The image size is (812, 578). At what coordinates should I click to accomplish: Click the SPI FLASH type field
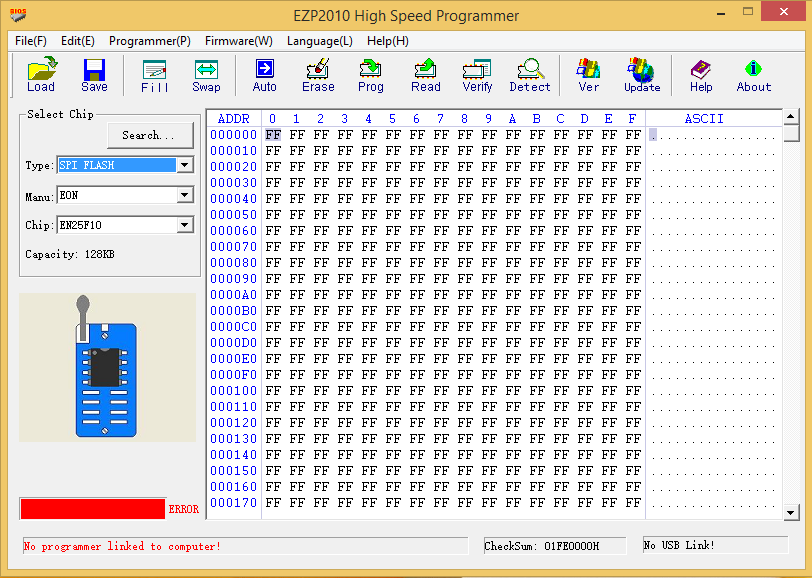[117, 165]
